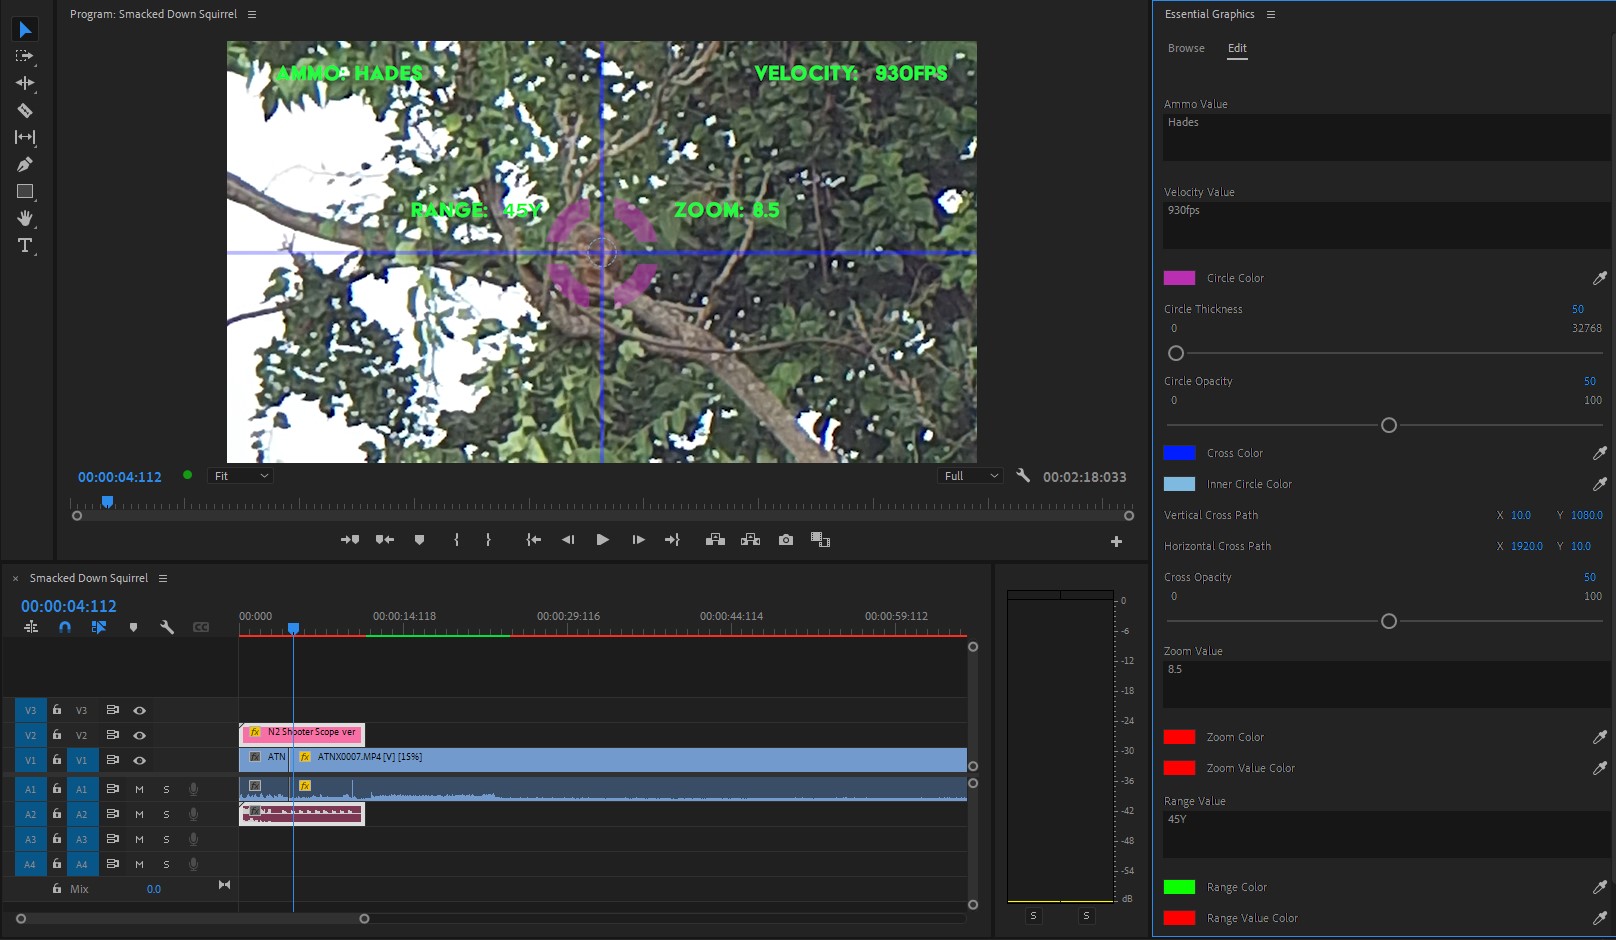Hide track V3 with eye icon
Viewport: 1616px width, 940px height.
click(x=140, y=710)
